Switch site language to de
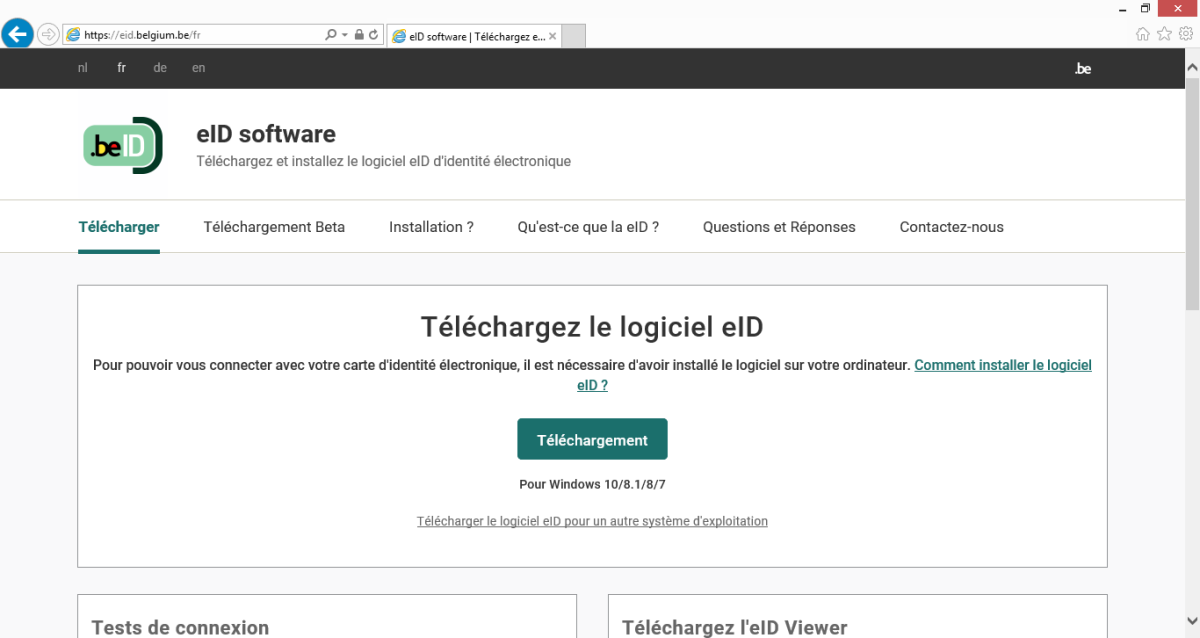The height and width of the screenshot is (638, 1200). pyautogui.click(x=160, y=68)
